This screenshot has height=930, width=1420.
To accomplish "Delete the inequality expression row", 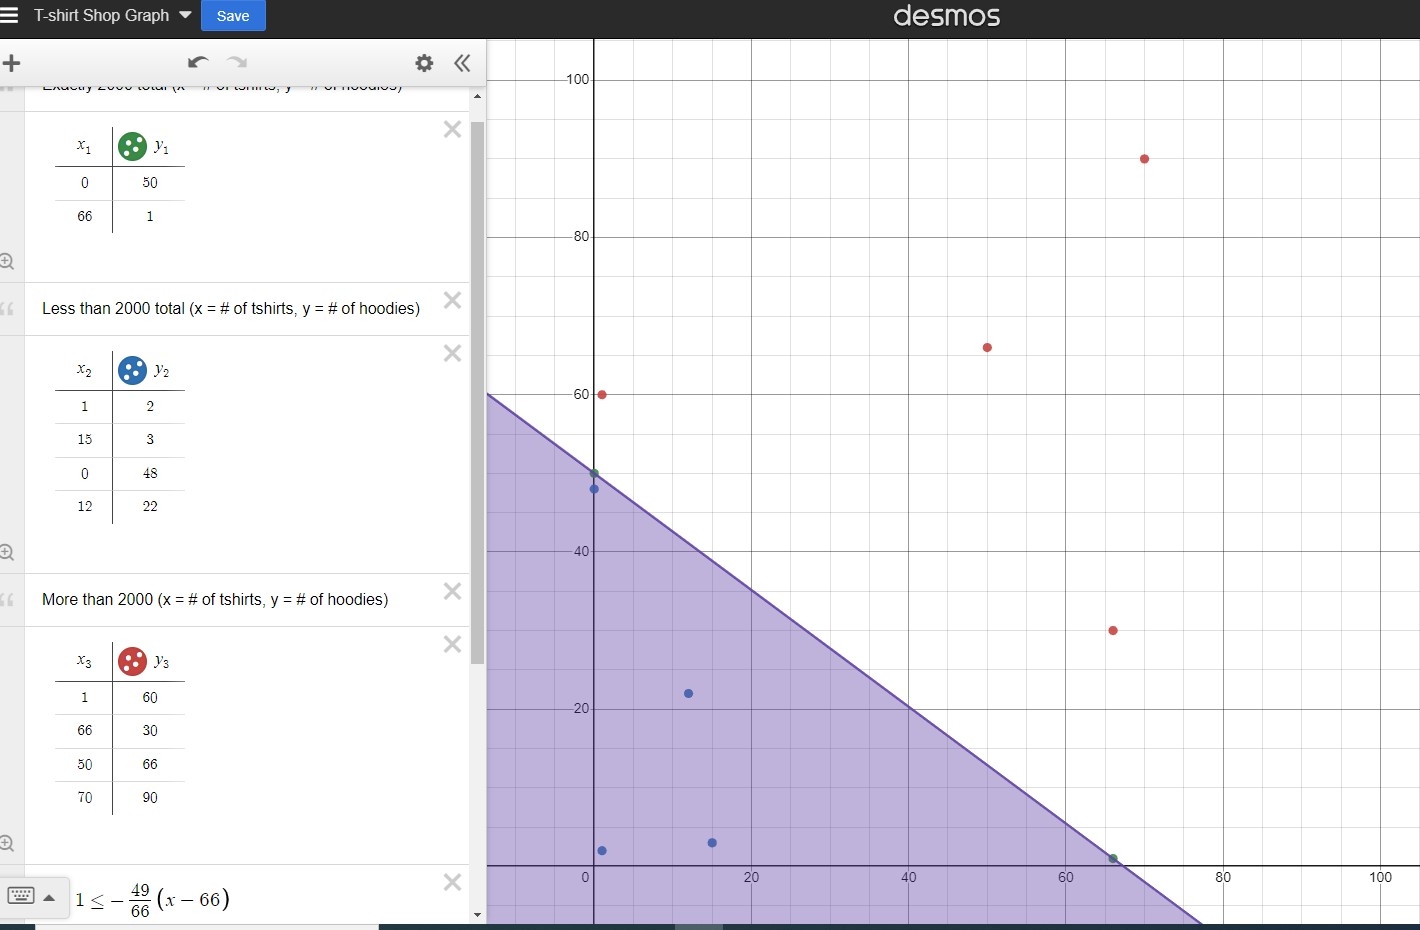I will 452,882.
